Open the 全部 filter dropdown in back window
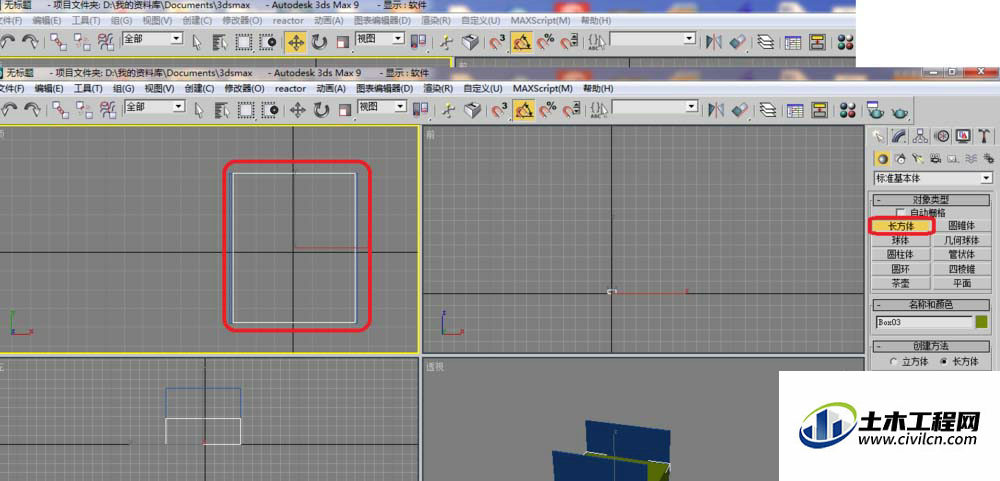Image resolution: width=1000 pixels, height=481 pixels. 152,39
